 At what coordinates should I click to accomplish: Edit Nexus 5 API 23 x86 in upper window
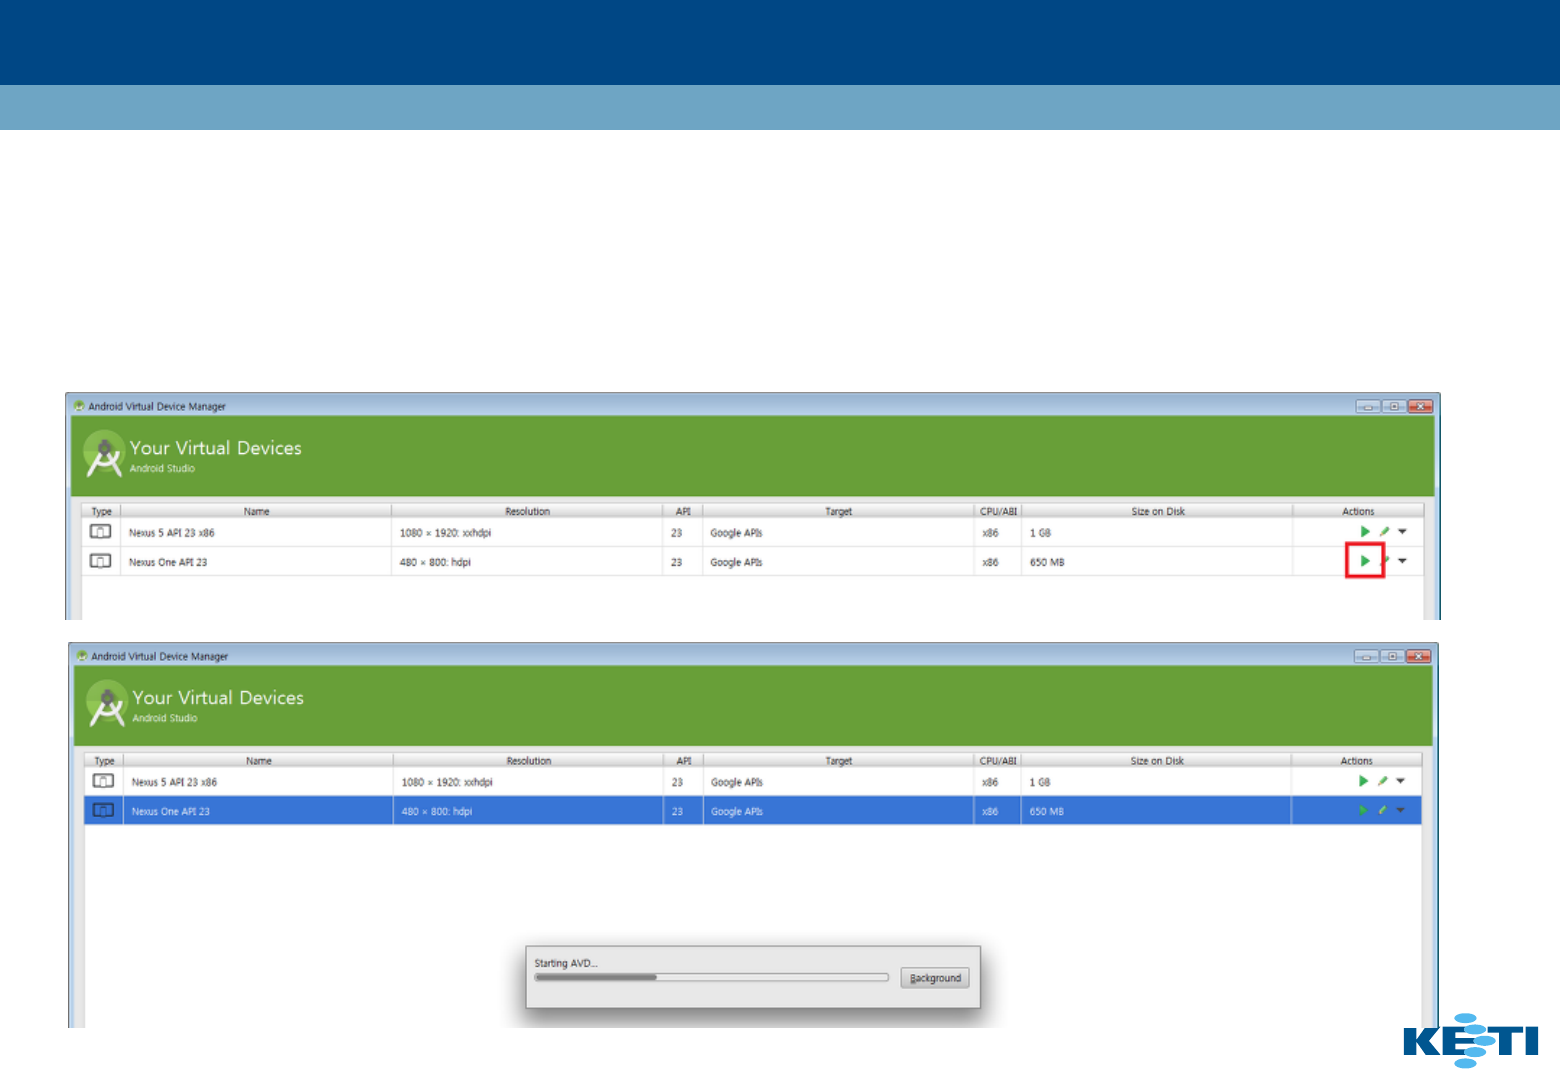[x=1385, y=532]
